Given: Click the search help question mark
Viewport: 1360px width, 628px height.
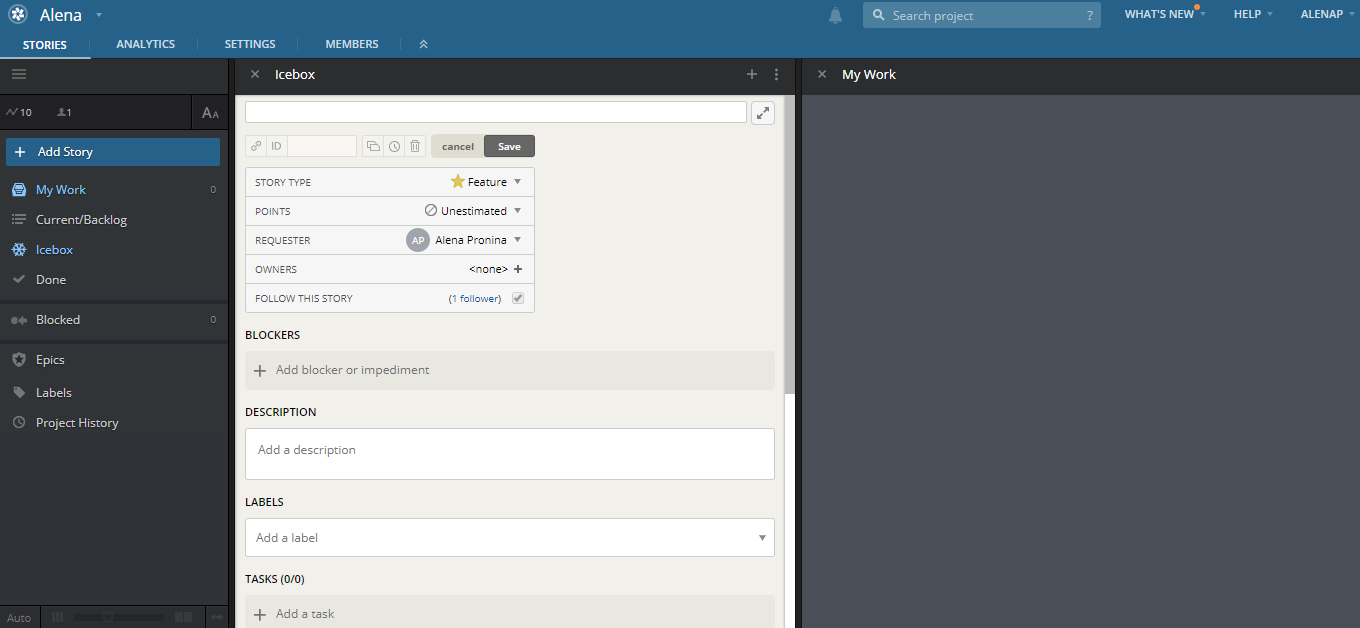Looking at the screenshot, I should (x=1089, y=15).
